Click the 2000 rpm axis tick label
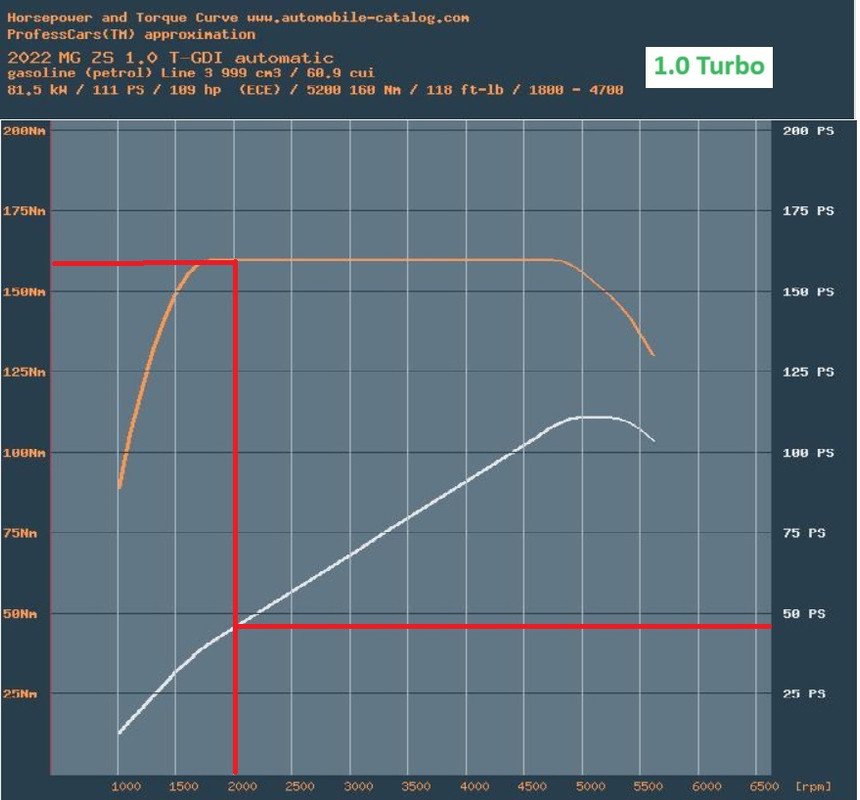 (242, 786)
